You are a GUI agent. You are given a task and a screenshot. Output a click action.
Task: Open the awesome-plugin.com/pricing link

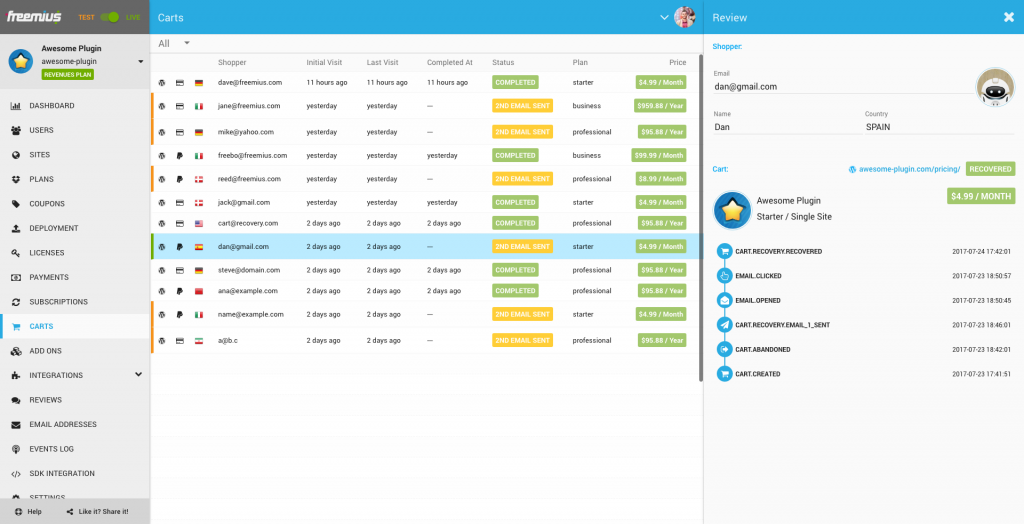point(909,169)
